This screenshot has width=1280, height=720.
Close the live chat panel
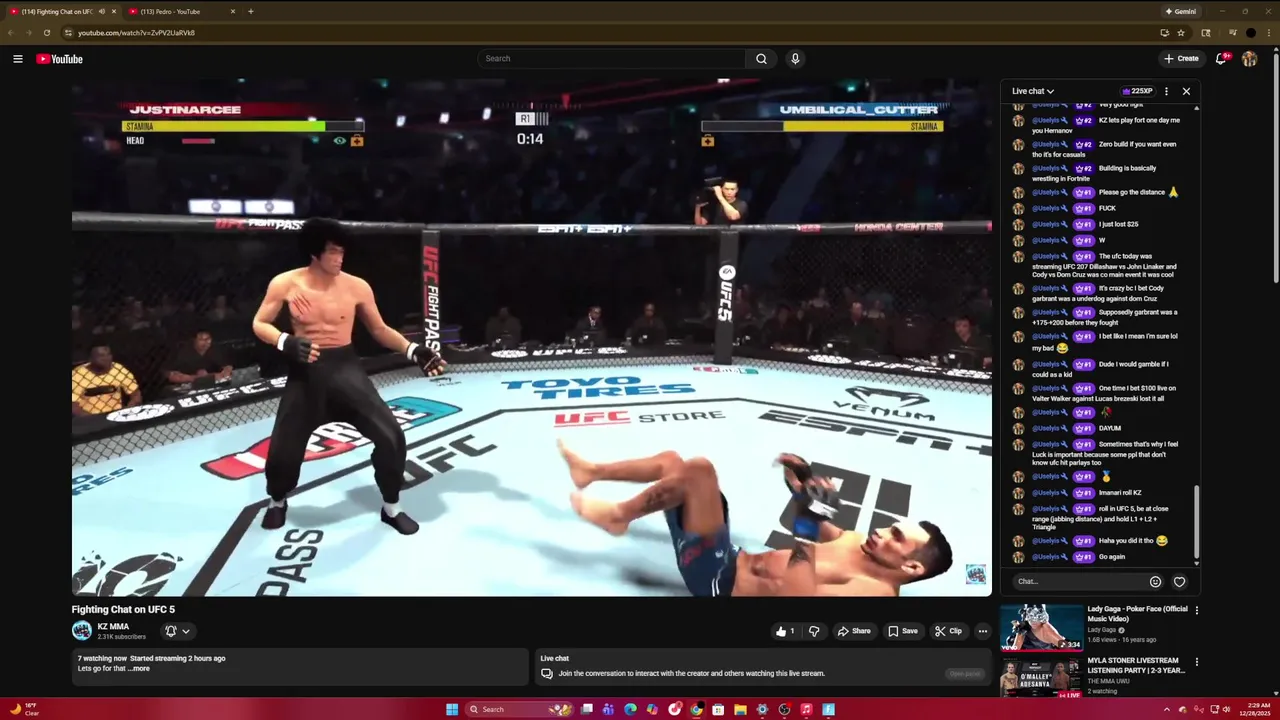pos(1186,91)
